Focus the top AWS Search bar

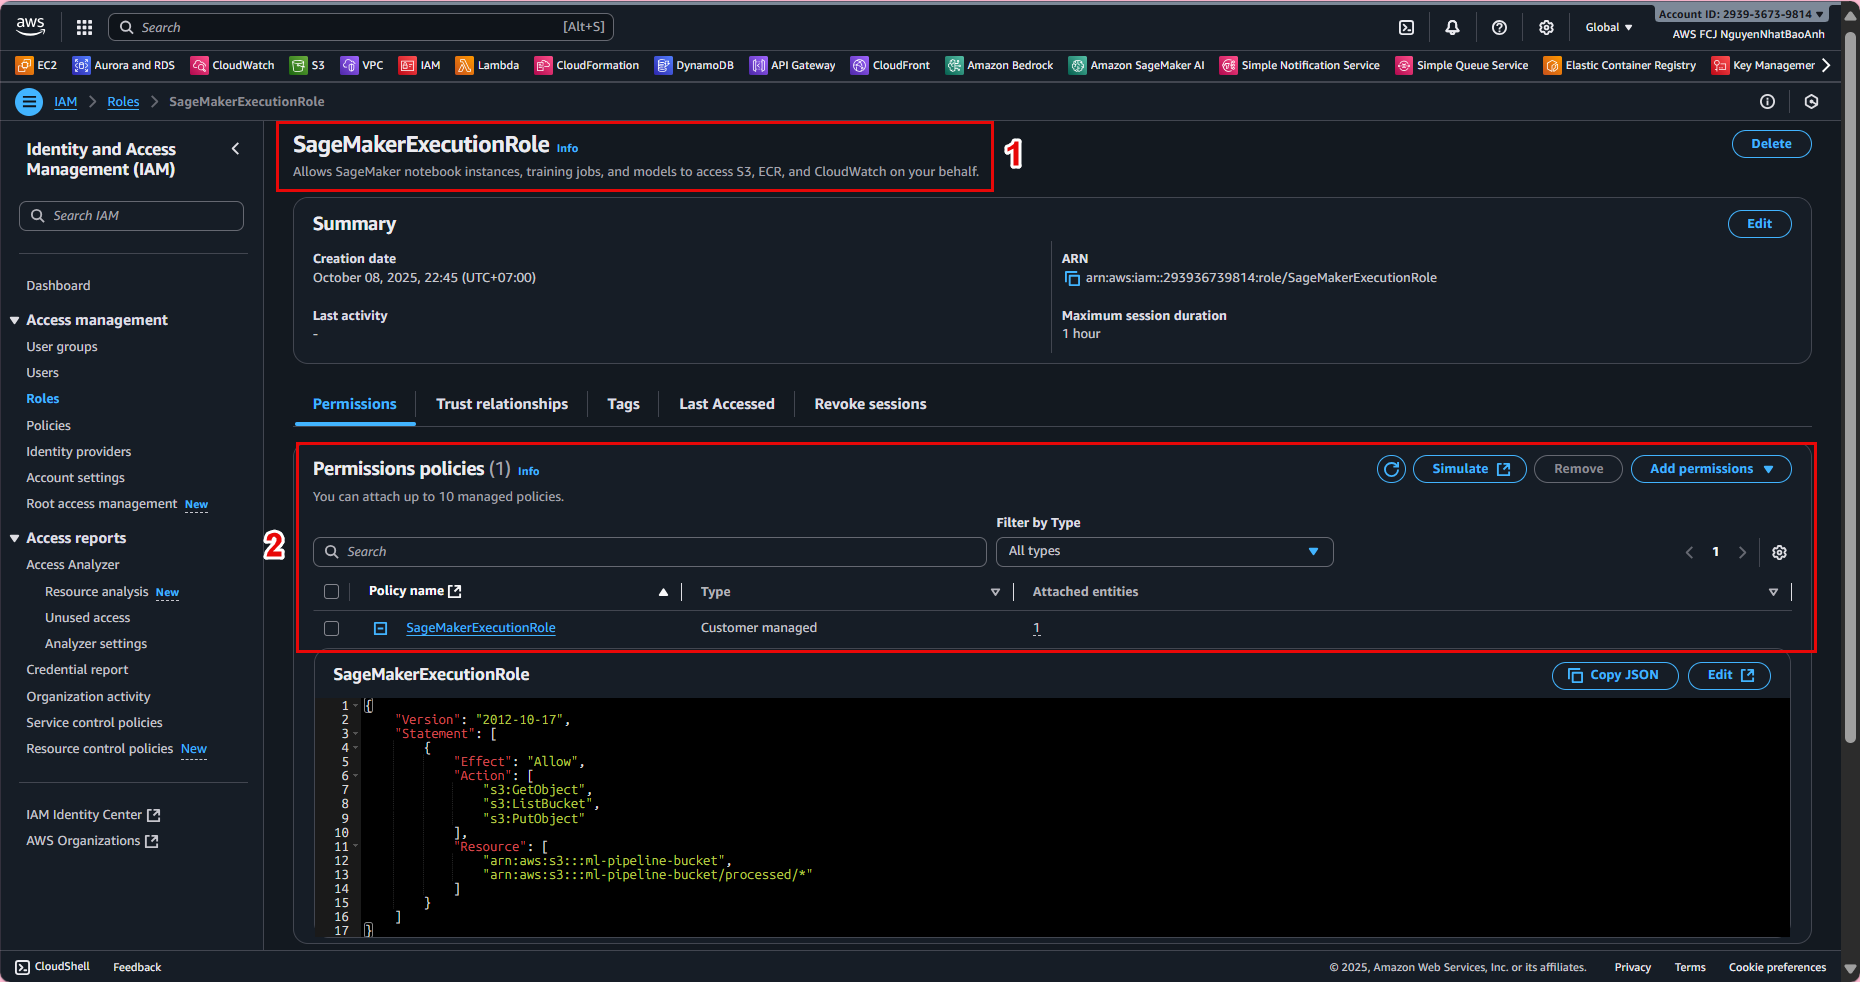[360, 27]
